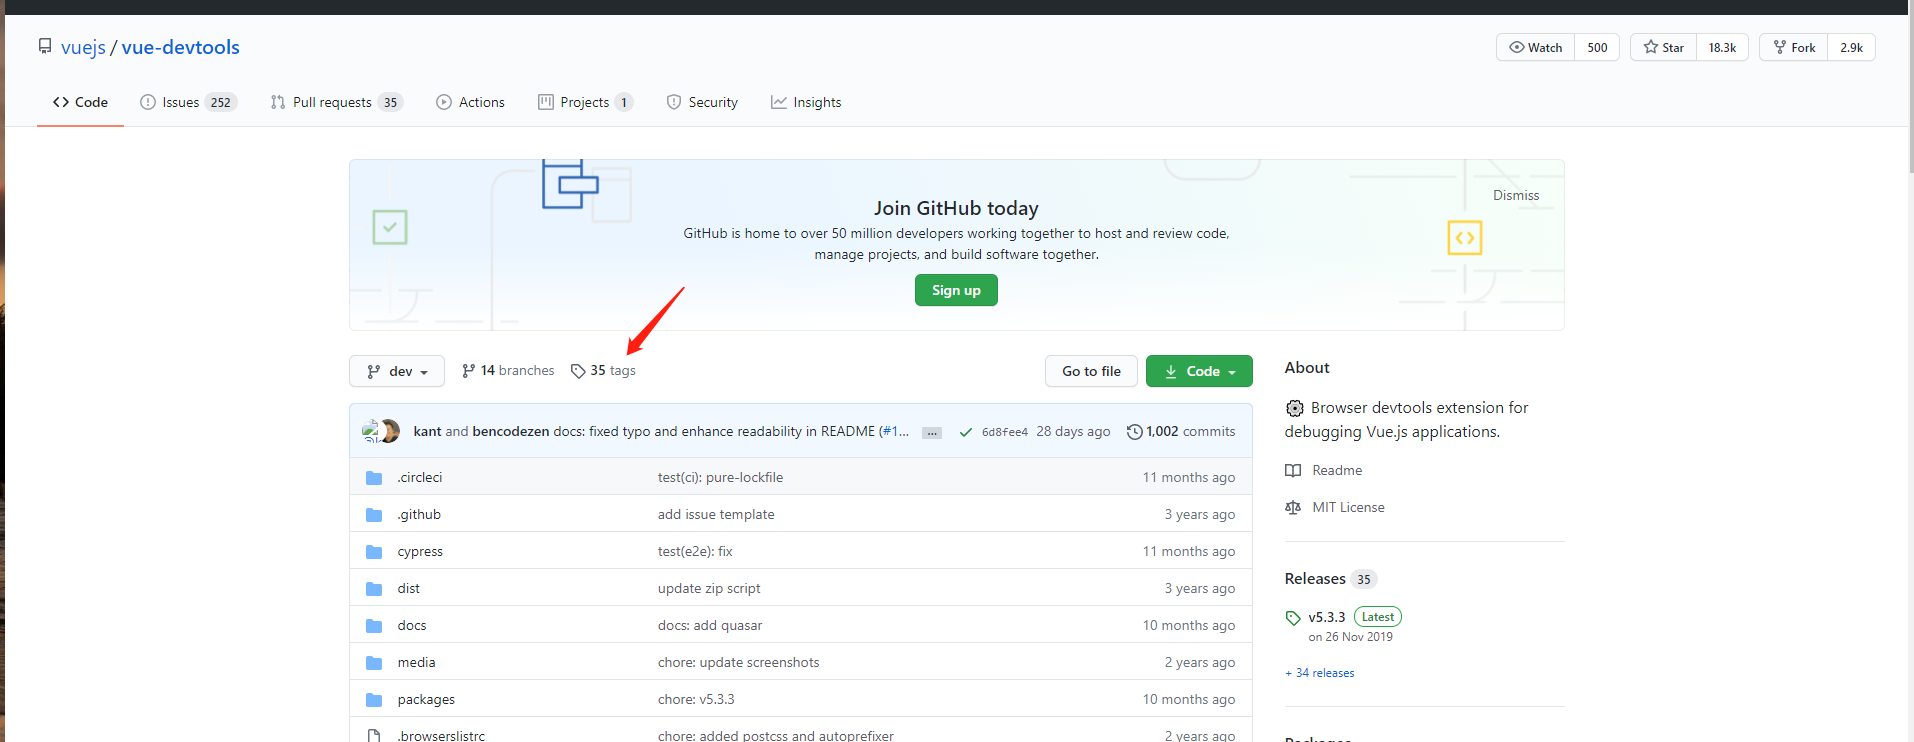Open the packages folder

(426, 699)
